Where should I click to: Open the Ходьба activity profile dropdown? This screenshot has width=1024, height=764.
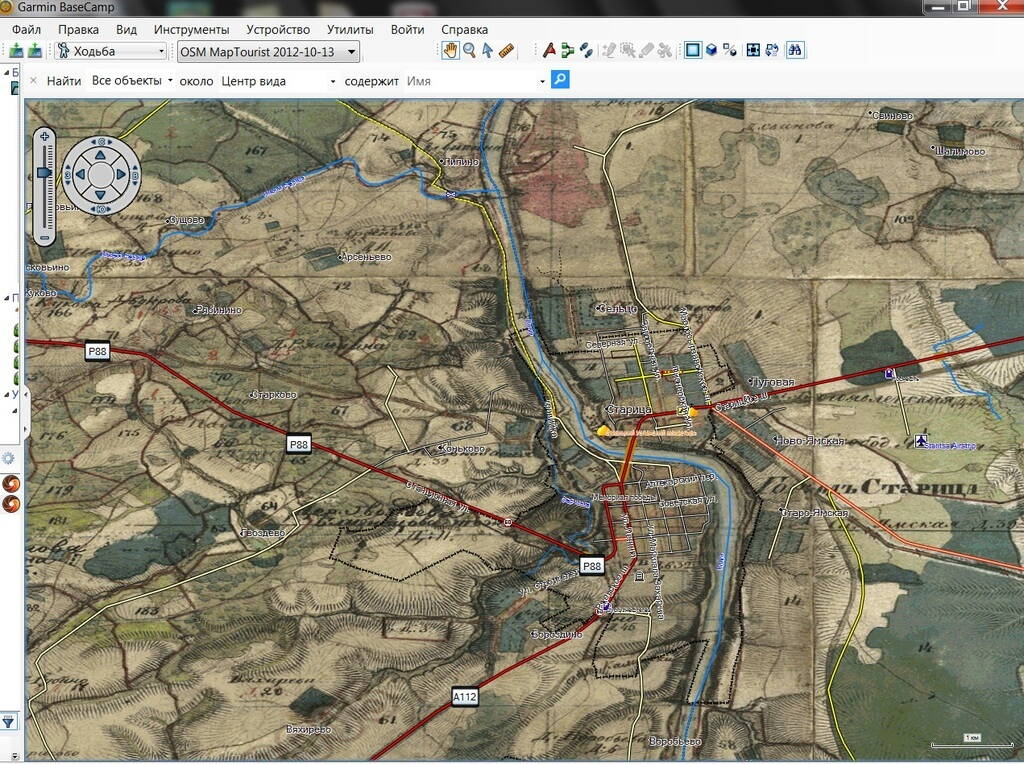(112, 51)
